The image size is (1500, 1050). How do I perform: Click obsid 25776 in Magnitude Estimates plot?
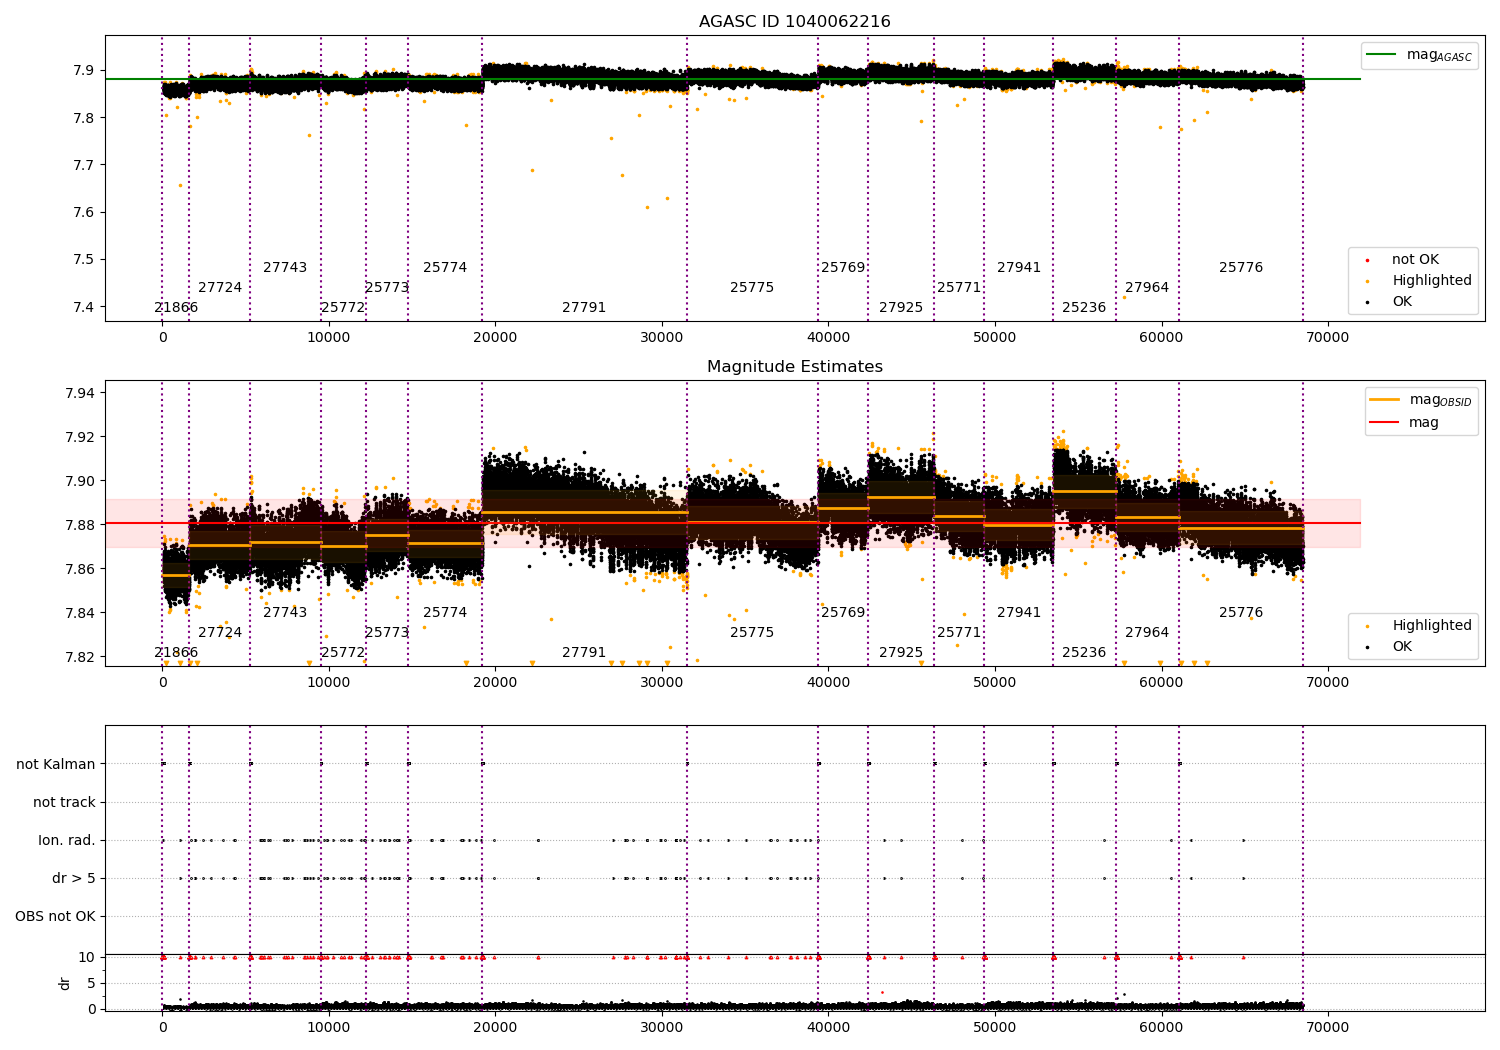1241,613
